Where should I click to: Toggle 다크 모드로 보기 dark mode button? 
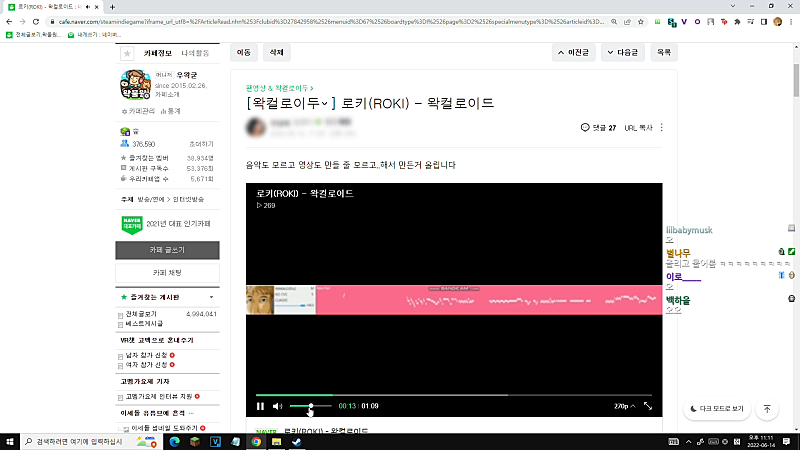click(717, 409)
